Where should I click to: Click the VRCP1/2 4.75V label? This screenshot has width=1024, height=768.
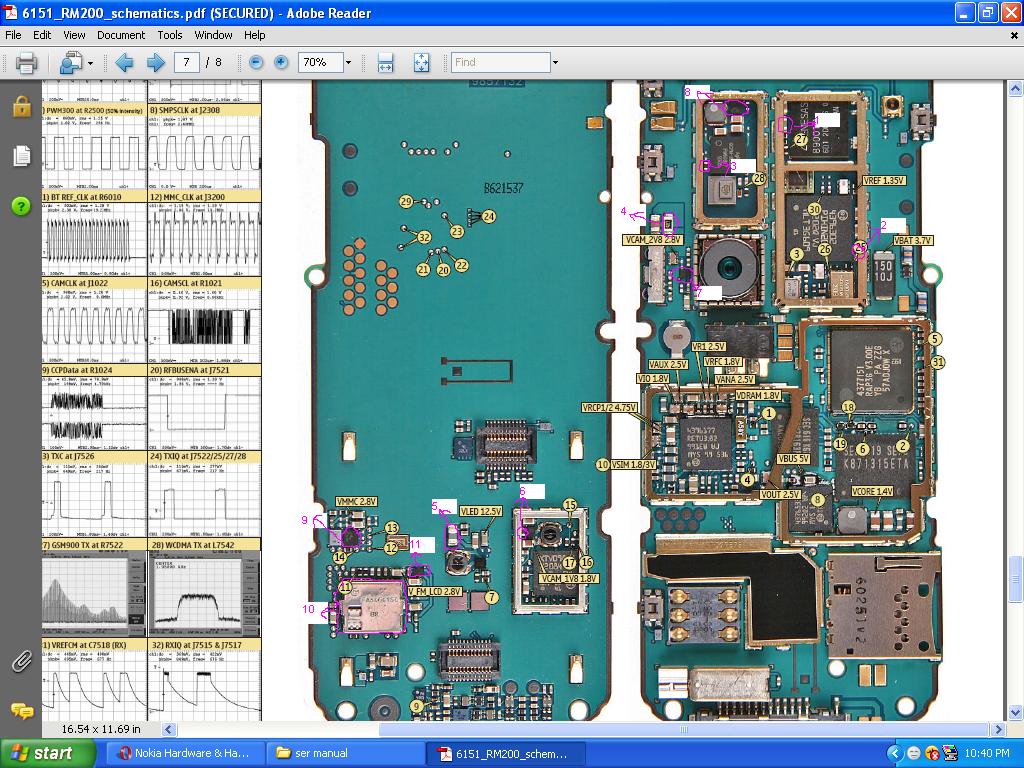(609, 408)
